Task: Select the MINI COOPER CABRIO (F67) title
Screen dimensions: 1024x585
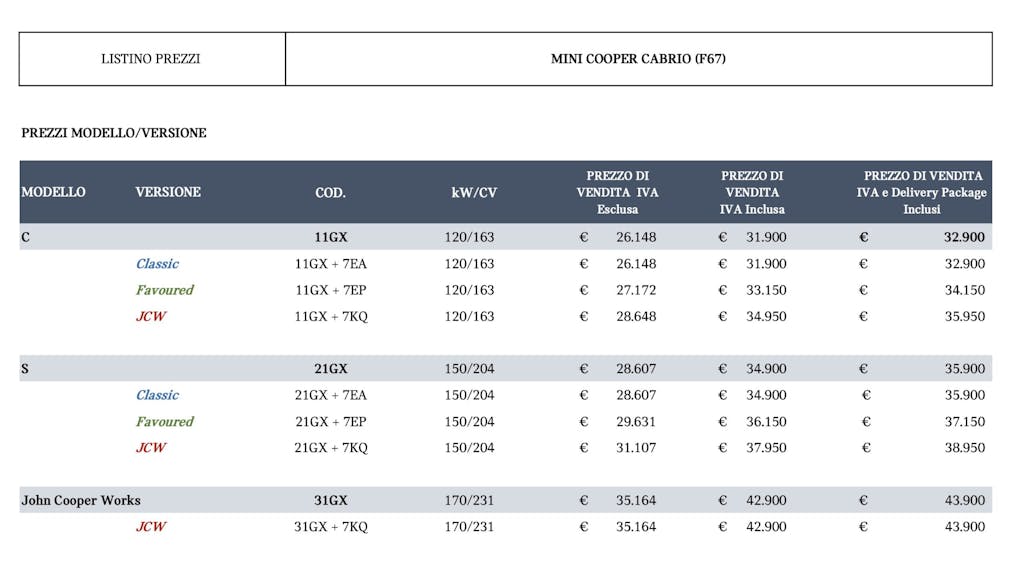Action: coord(638,59)
